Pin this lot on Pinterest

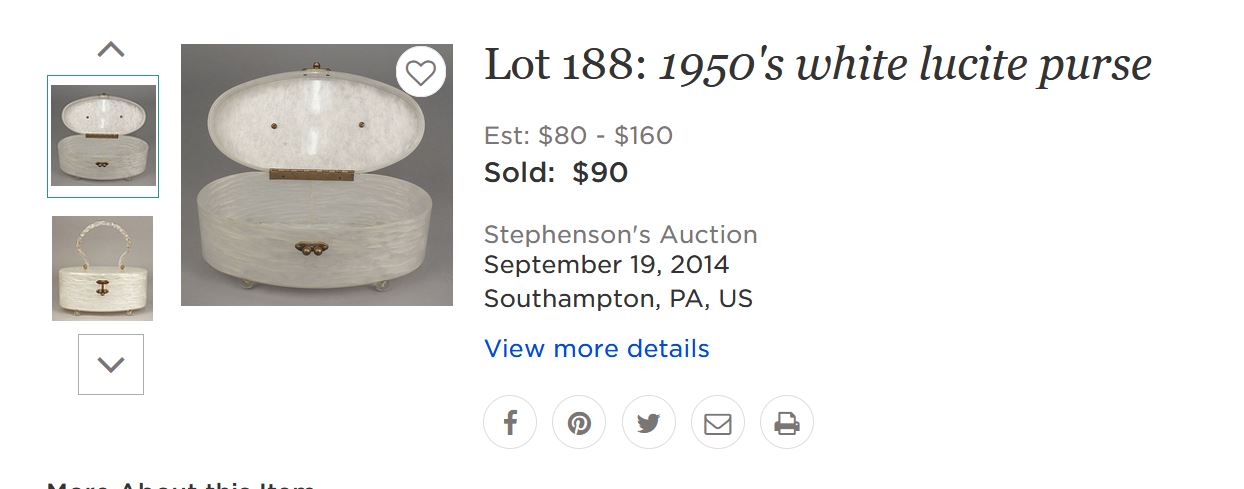579,423
